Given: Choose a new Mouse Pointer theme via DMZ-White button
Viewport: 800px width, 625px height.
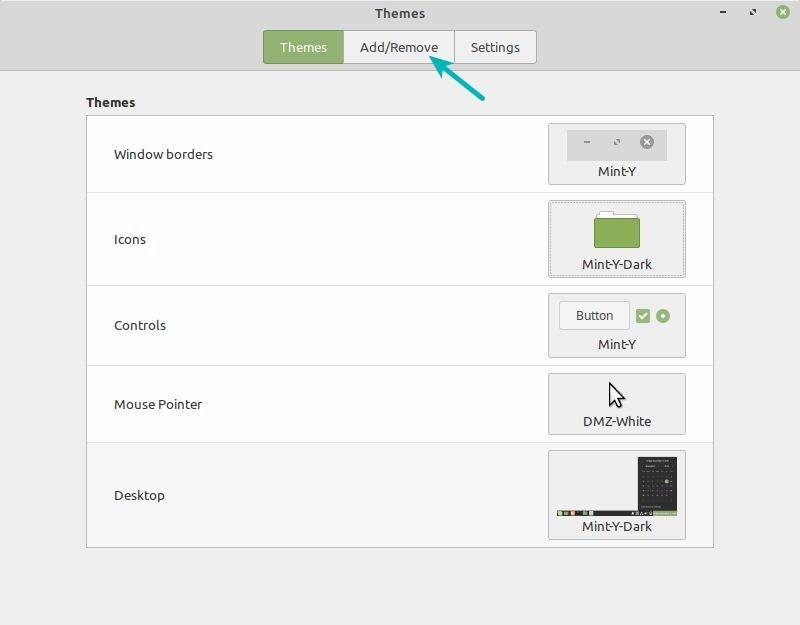Looking at the screenshot, I should point(617,403).
